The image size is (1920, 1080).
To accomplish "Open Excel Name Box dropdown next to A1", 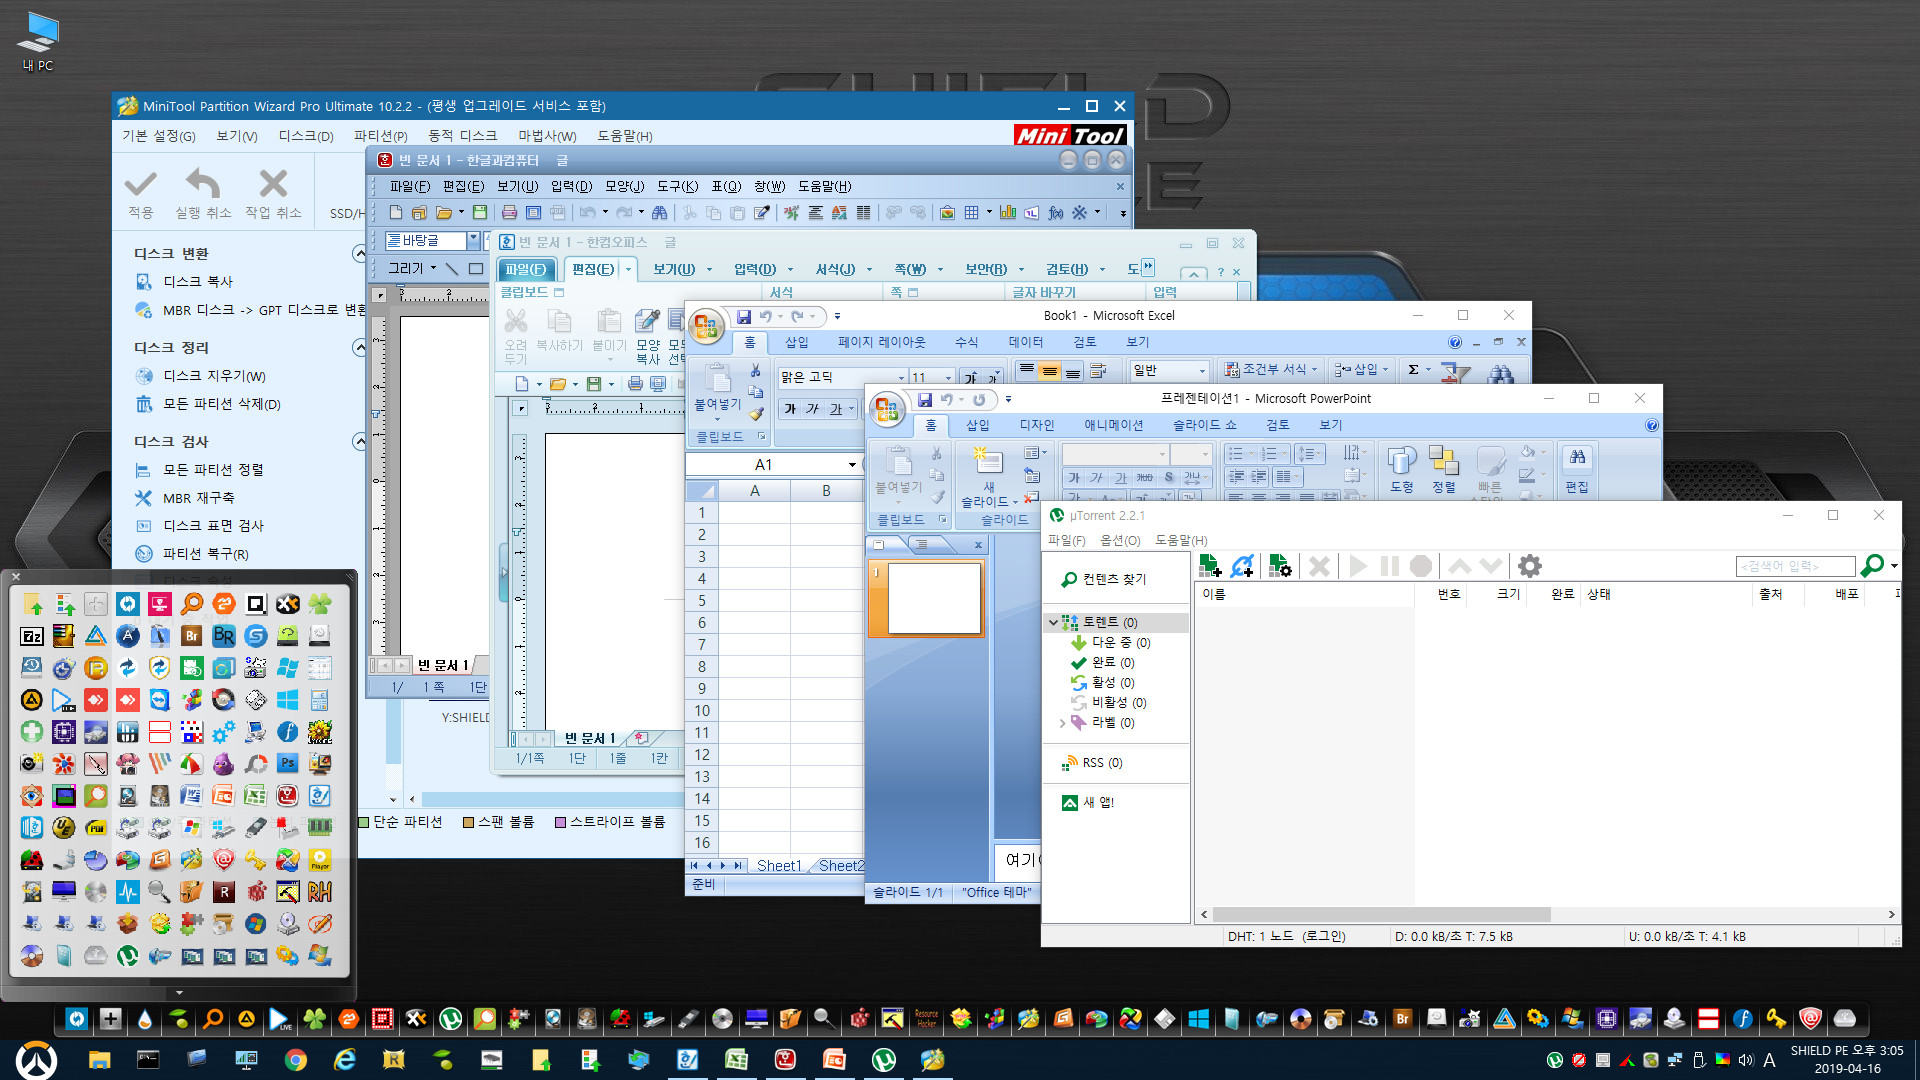I will pos(852,465).
